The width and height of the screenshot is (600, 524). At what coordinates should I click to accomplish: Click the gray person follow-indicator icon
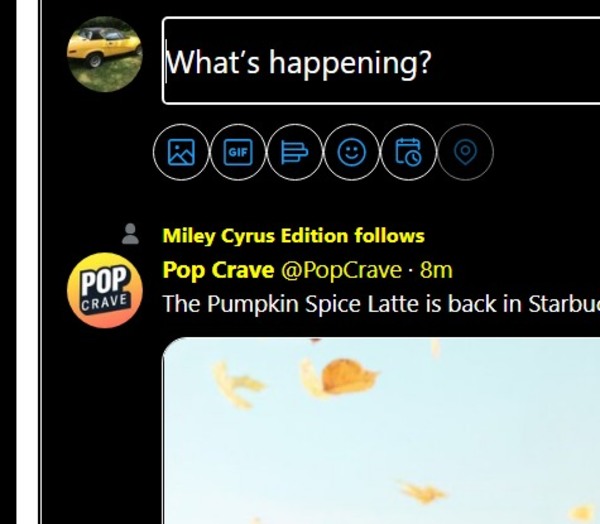pyautogui.click(x=130, y=234)
